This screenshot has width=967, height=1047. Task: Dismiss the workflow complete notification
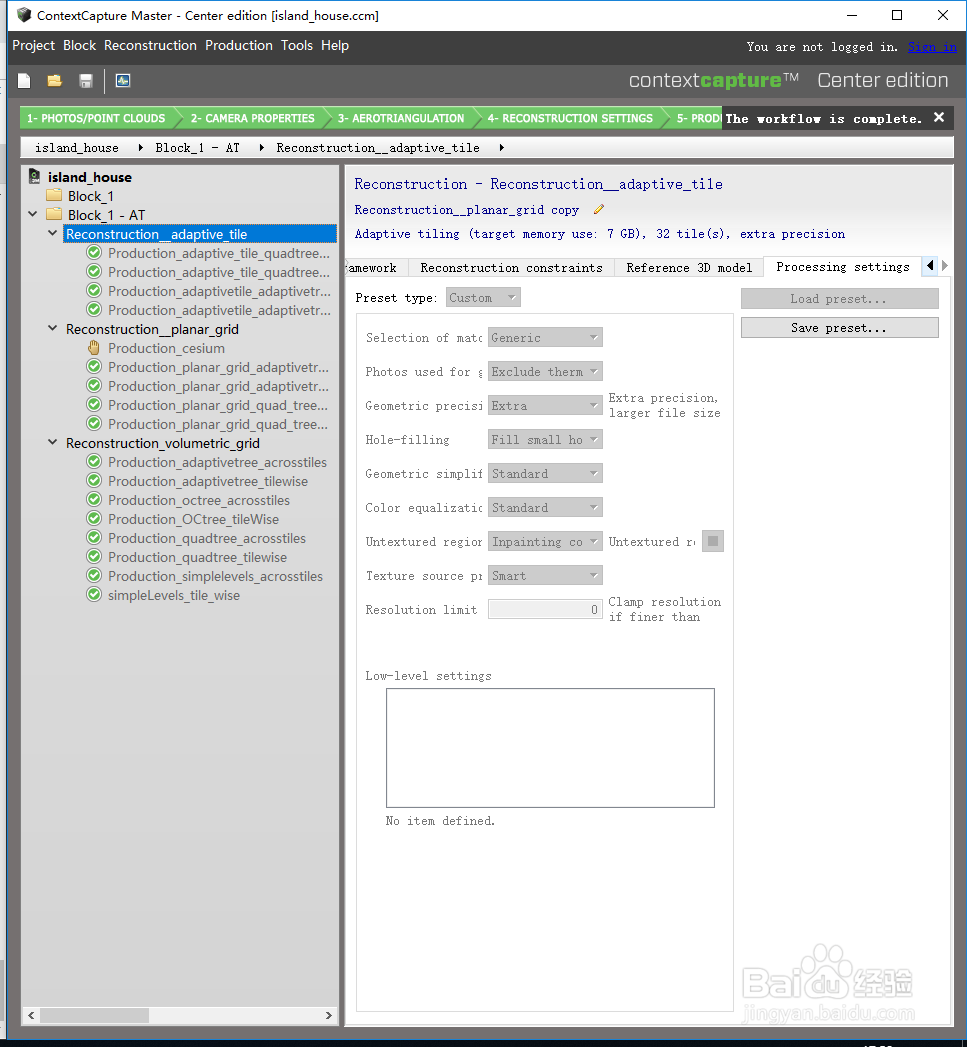click(939, 118)
